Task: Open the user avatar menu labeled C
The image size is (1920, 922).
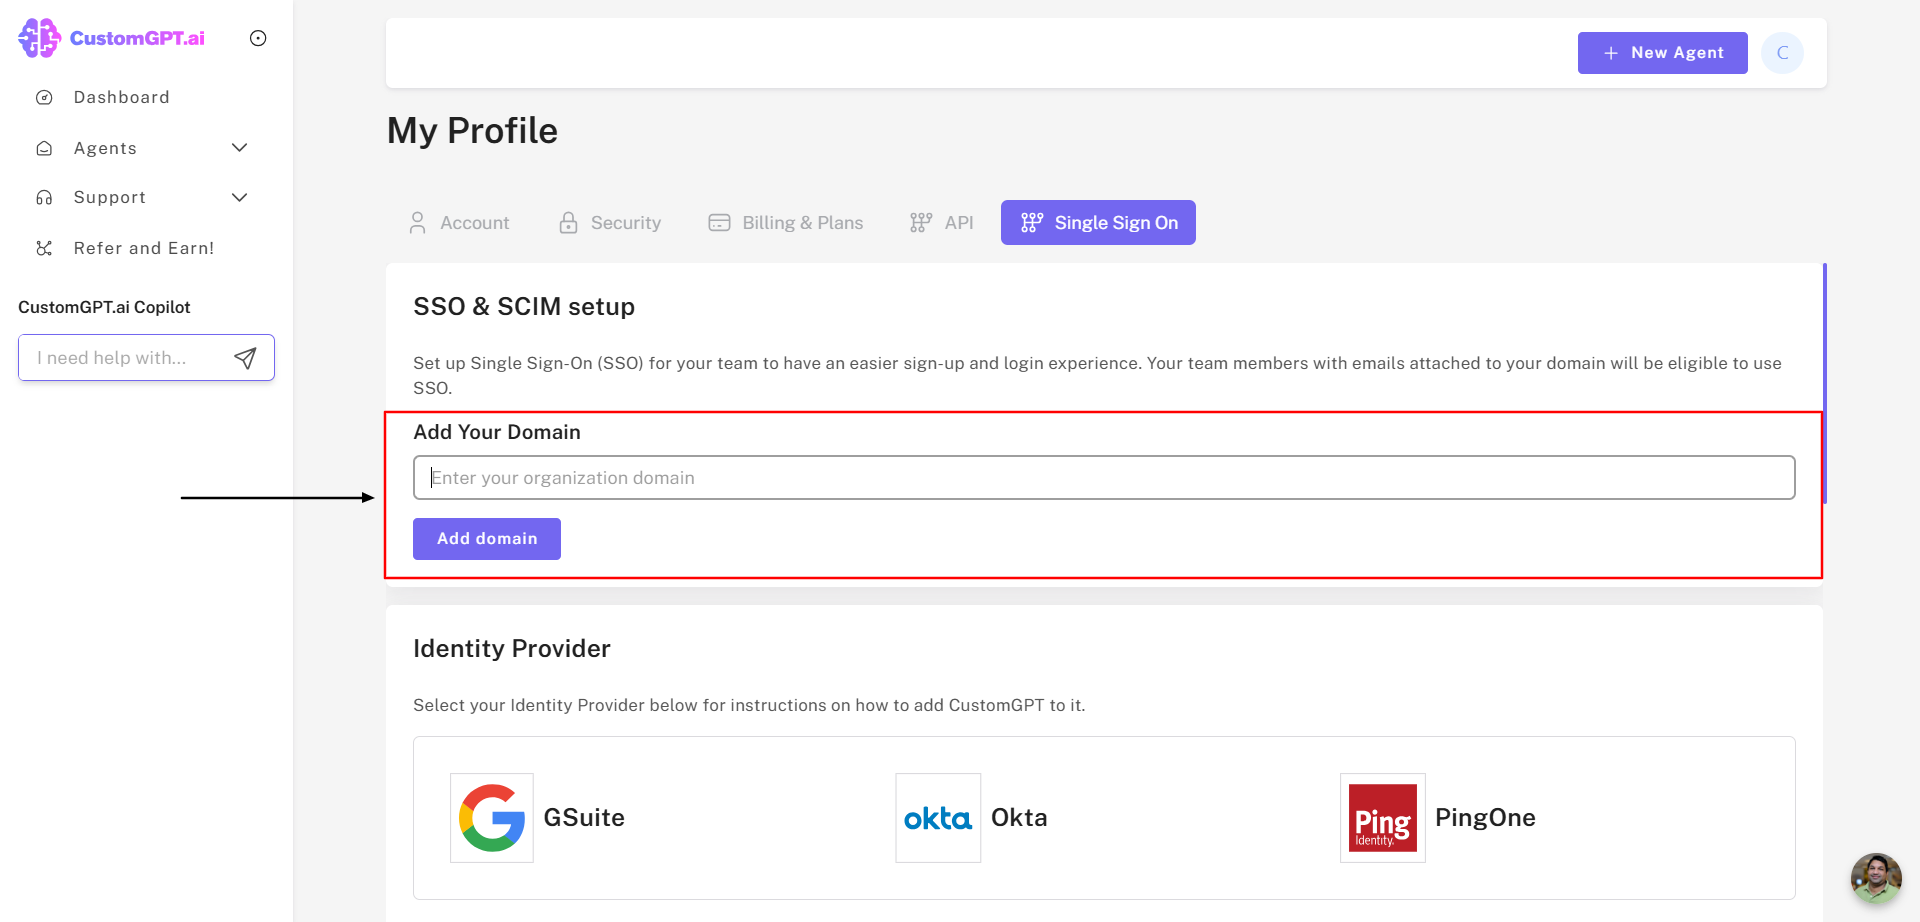Action: 1782,53
